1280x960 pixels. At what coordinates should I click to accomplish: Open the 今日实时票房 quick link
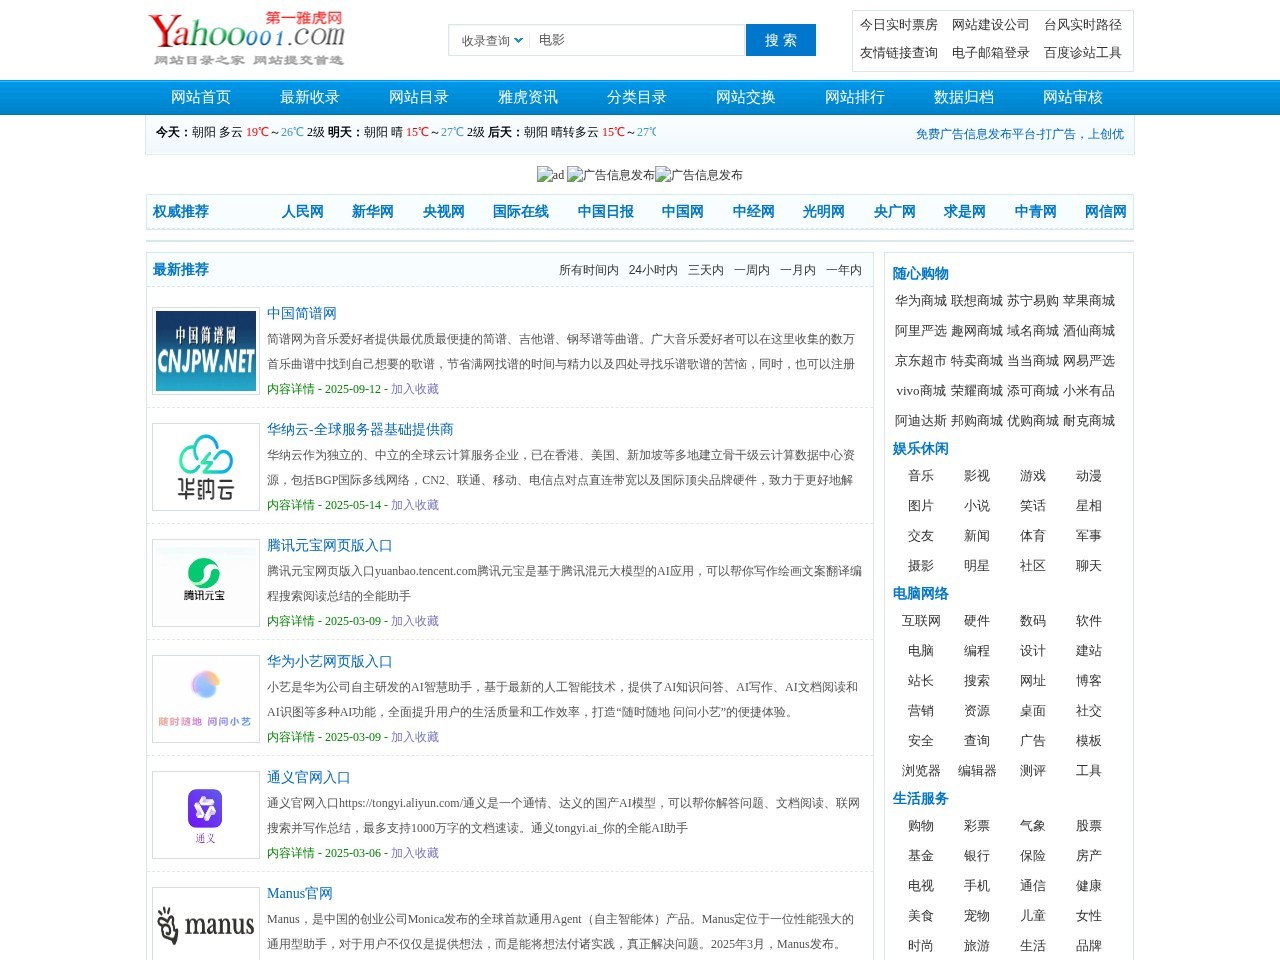pyautogui.click(x=899, y=25)
